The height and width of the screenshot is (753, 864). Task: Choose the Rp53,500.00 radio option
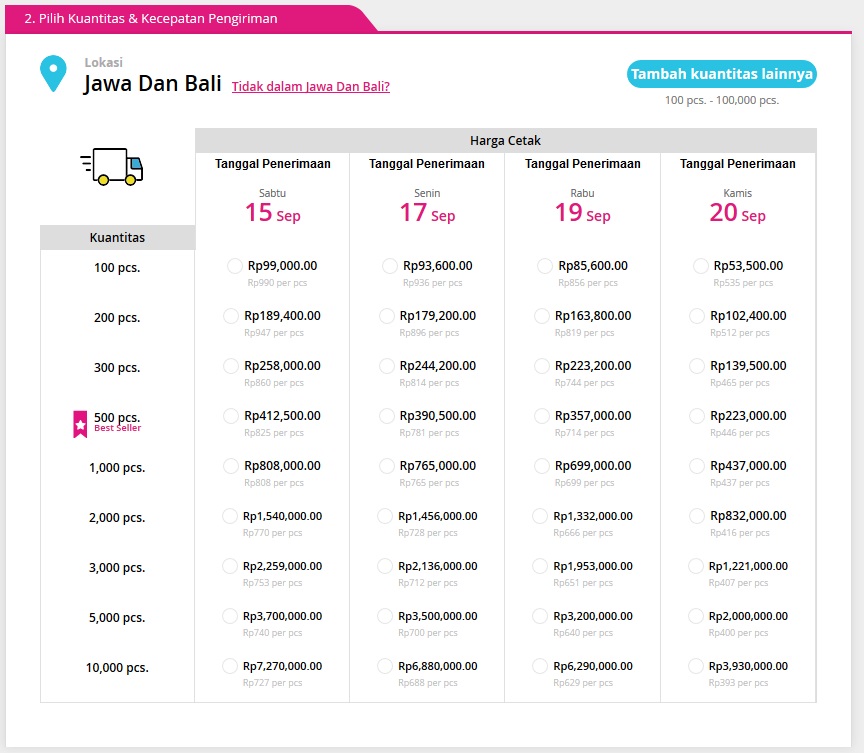pos(701,266)
